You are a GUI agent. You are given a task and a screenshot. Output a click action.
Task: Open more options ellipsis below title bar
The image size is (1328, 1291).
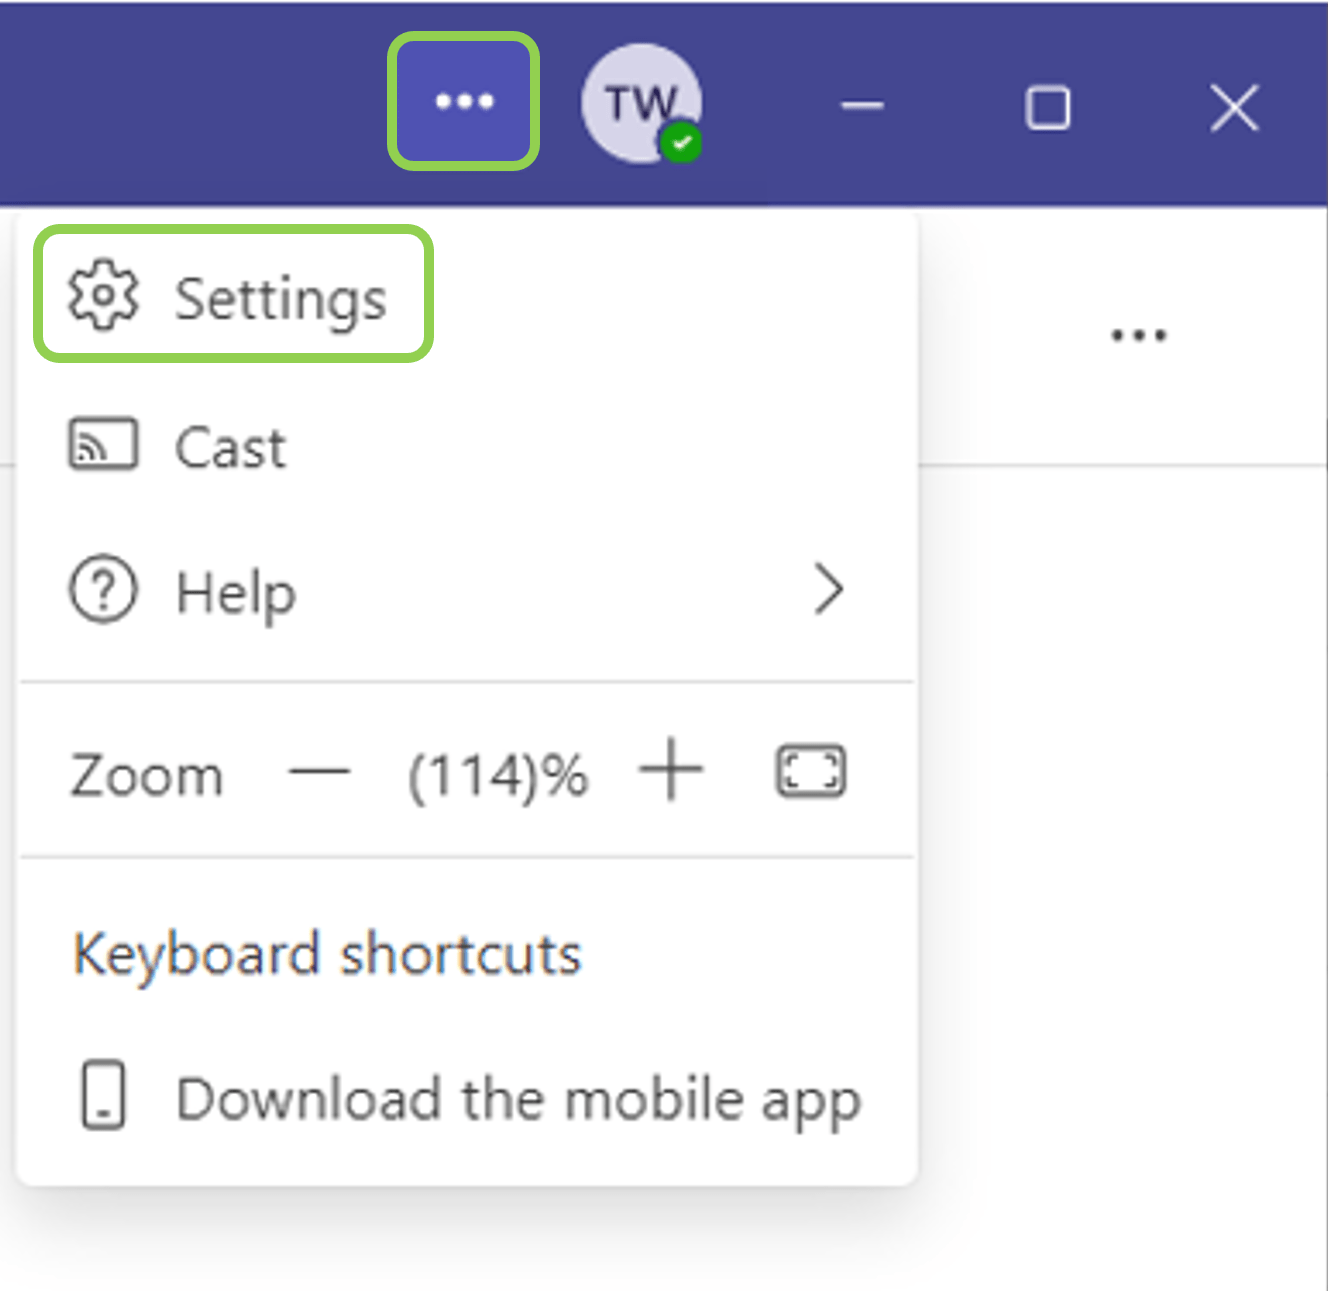point(1138,335)
